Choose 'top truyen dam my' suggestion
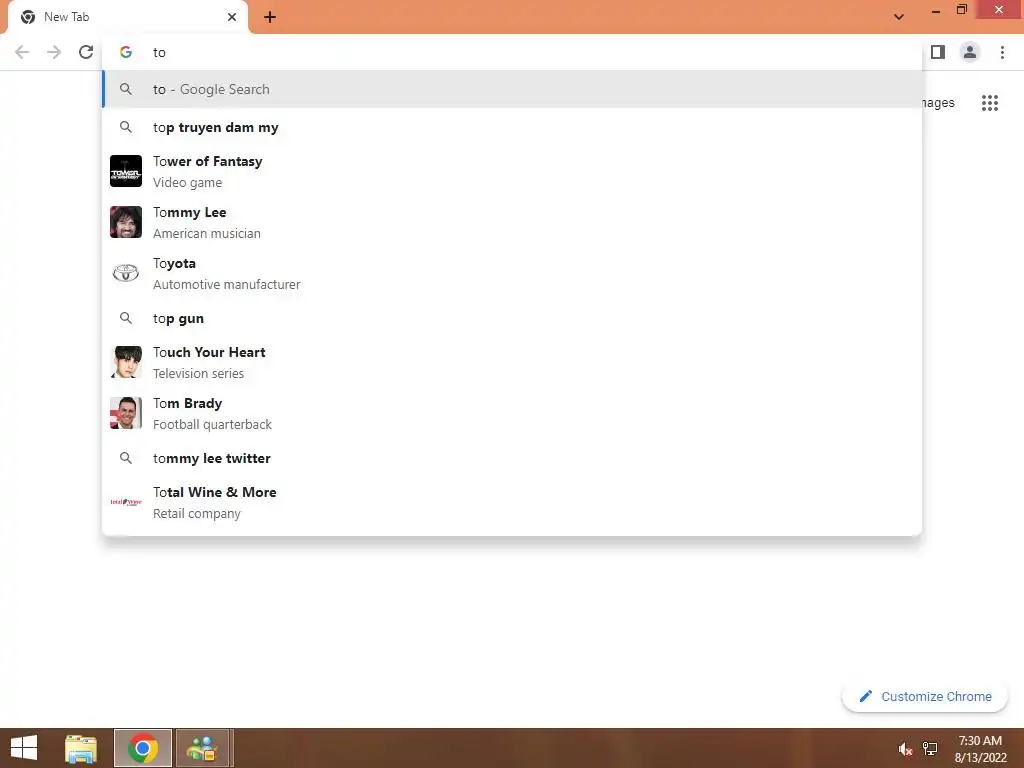The width and height of the screenshot is (1024, 768). [x=512, y=127]
